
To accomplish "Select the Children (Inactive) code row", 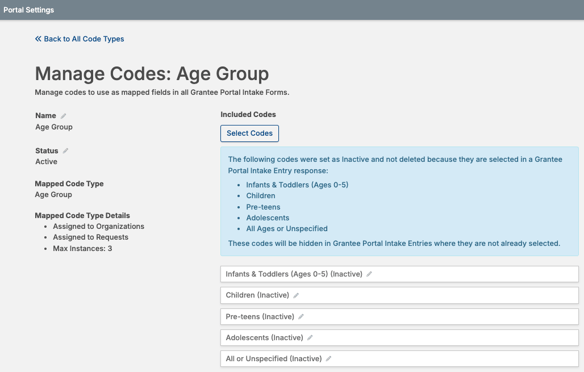I will click(x=399, y=295).
